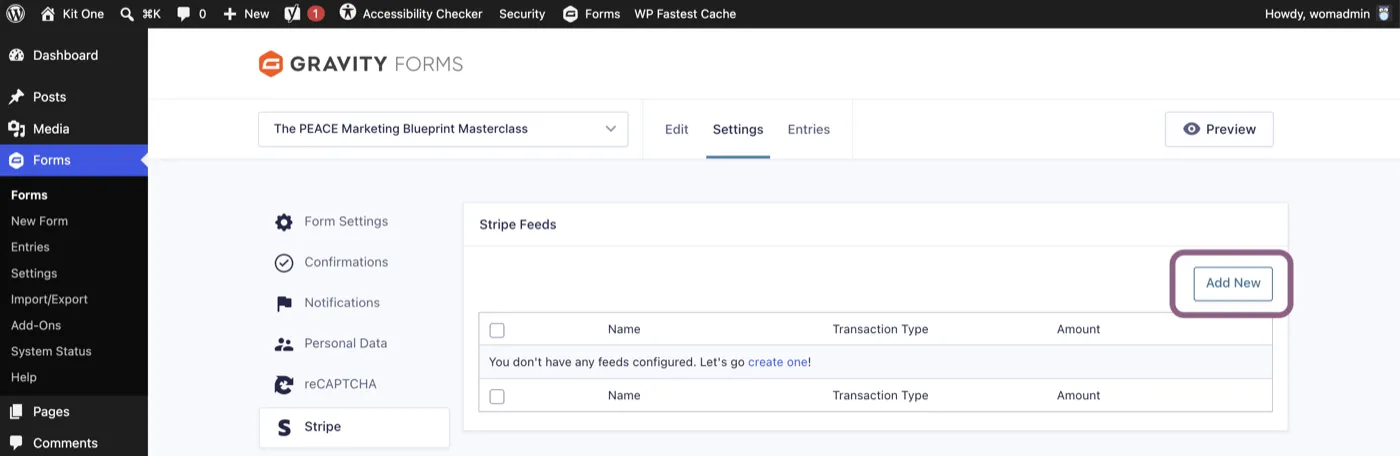Click Amount column header at top
This screenshot has height=456, width=1400.
tap(1078, 329)
